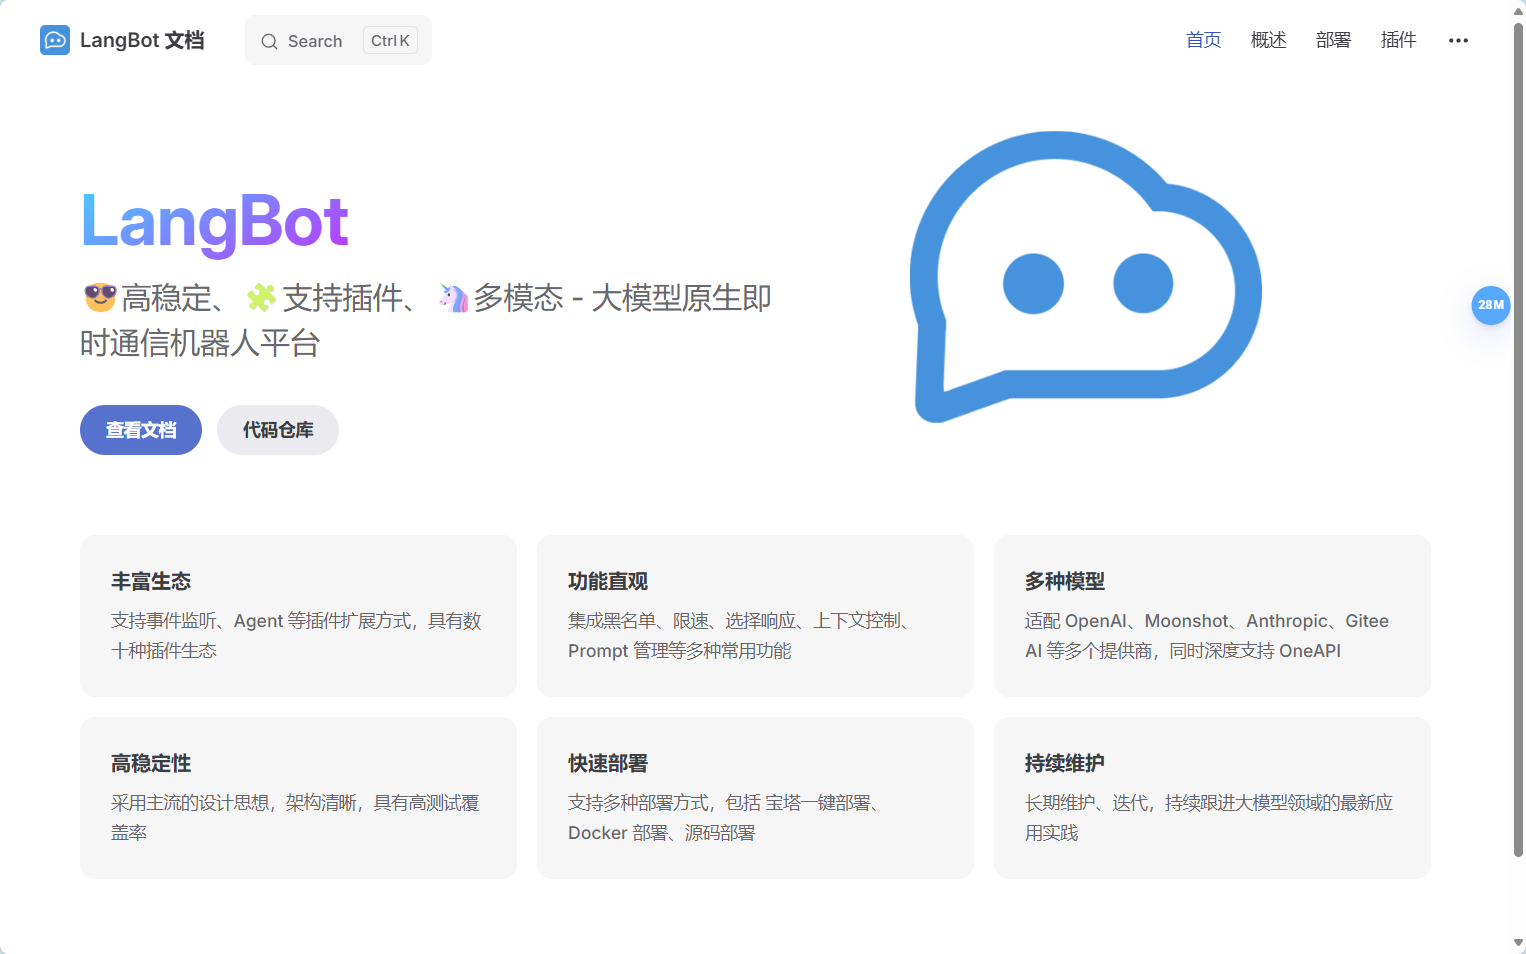Viewport: 1526px width, 954px height.
Task: Click the blue 28M floating badge
Action: pos(1490,305)
